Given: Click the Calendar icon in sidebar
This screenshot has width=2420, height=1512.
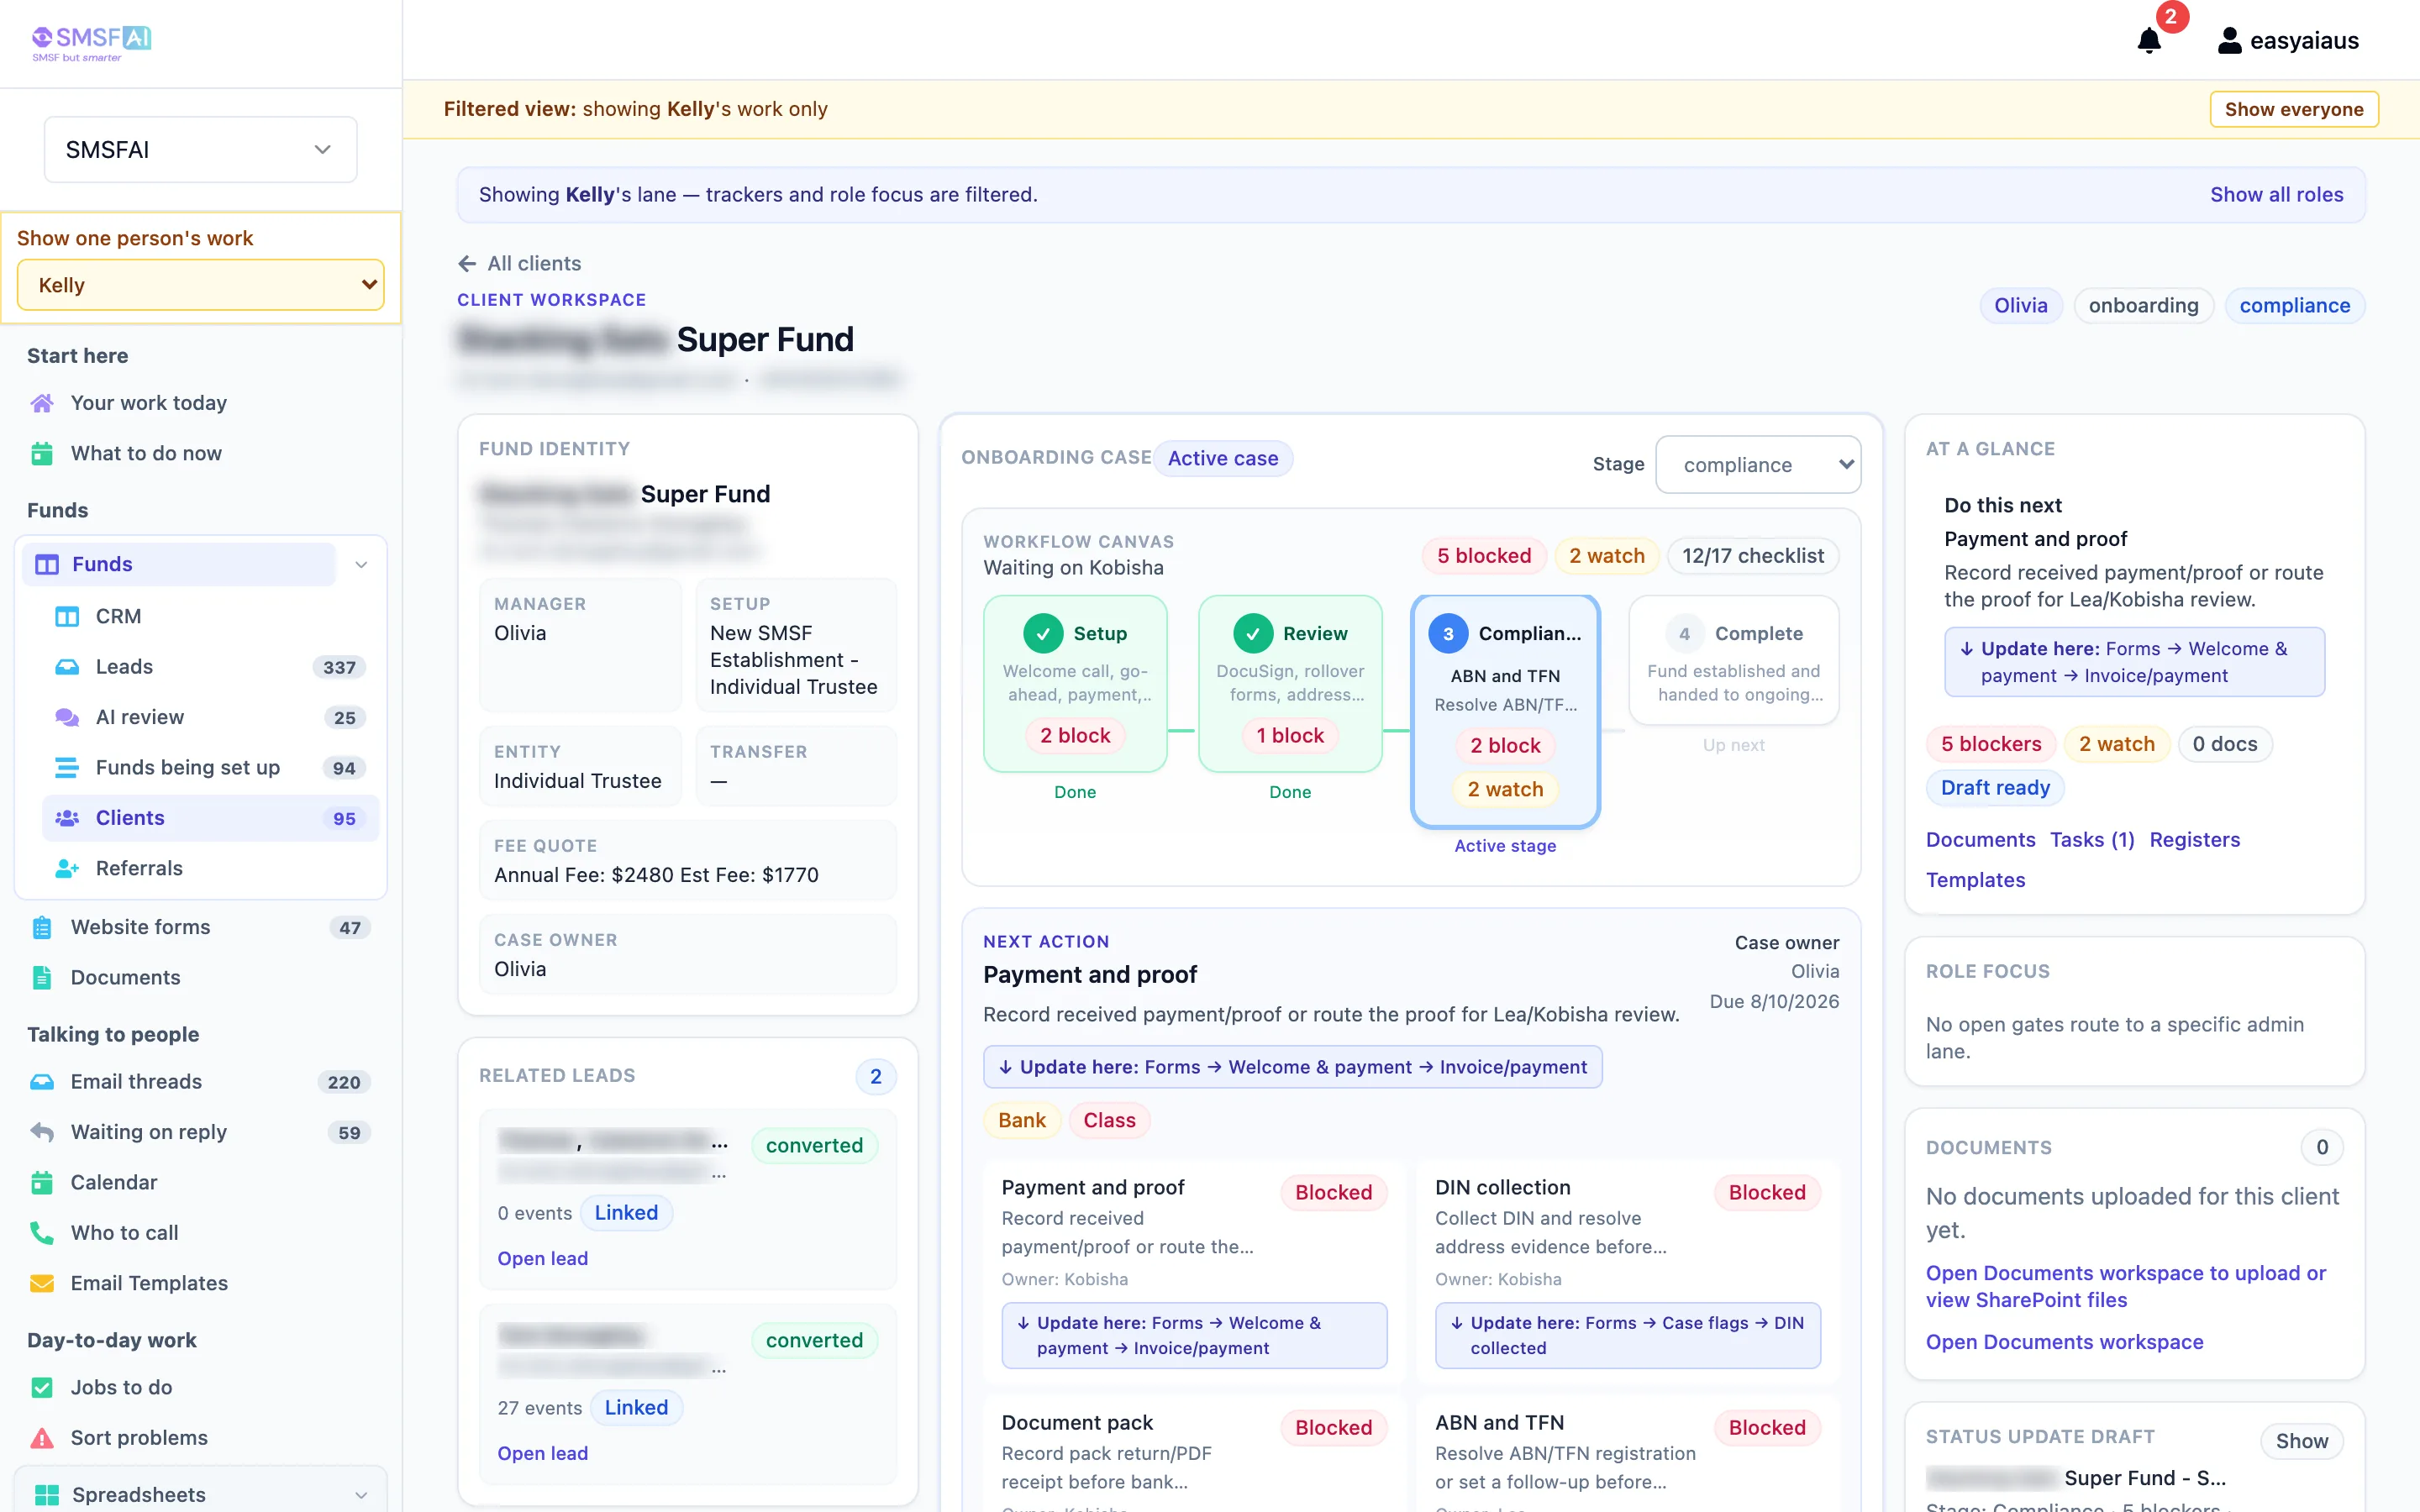Looking at the screenshot, I should (x=42, y=1182).
